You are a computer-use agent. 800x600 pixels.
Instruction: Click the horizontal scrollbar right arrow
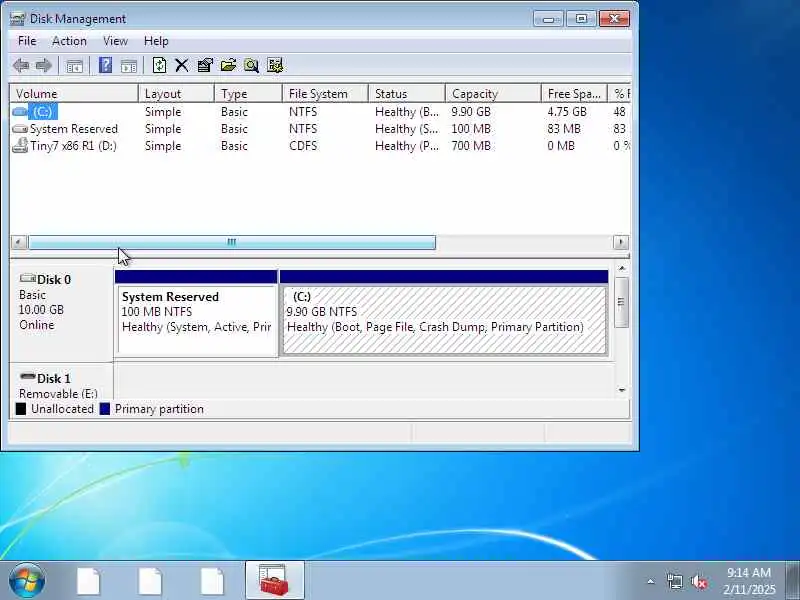[621, 242]
